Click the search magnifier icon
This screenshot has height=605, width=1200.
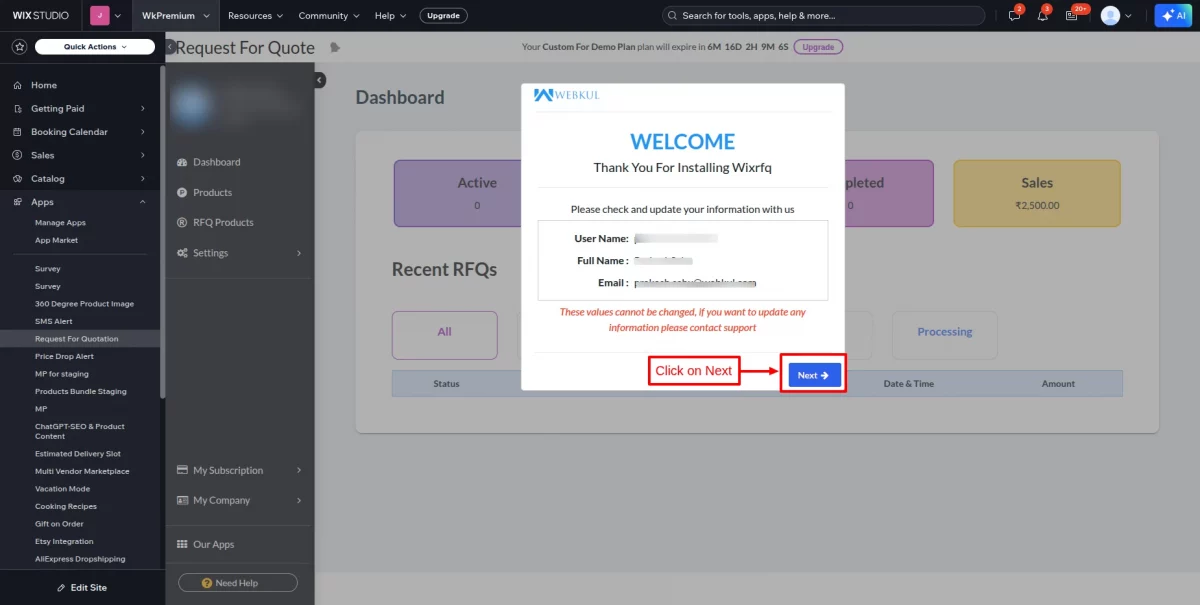coord(673,16)
